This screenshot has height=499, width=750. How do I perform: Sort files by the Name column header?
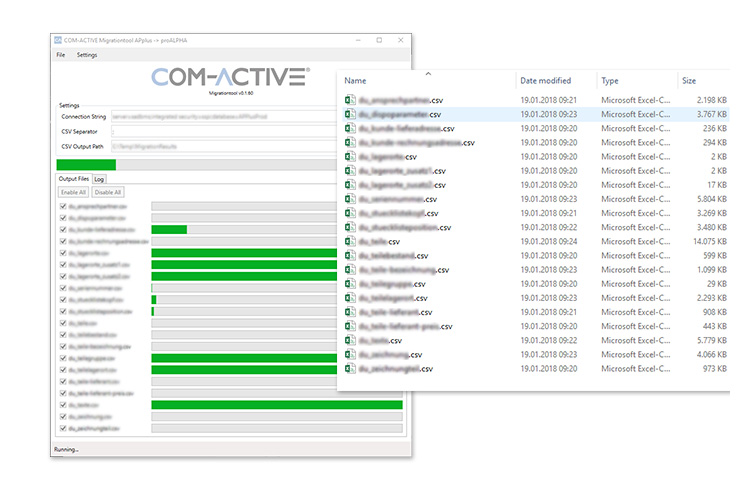click(x=355, y=81)
